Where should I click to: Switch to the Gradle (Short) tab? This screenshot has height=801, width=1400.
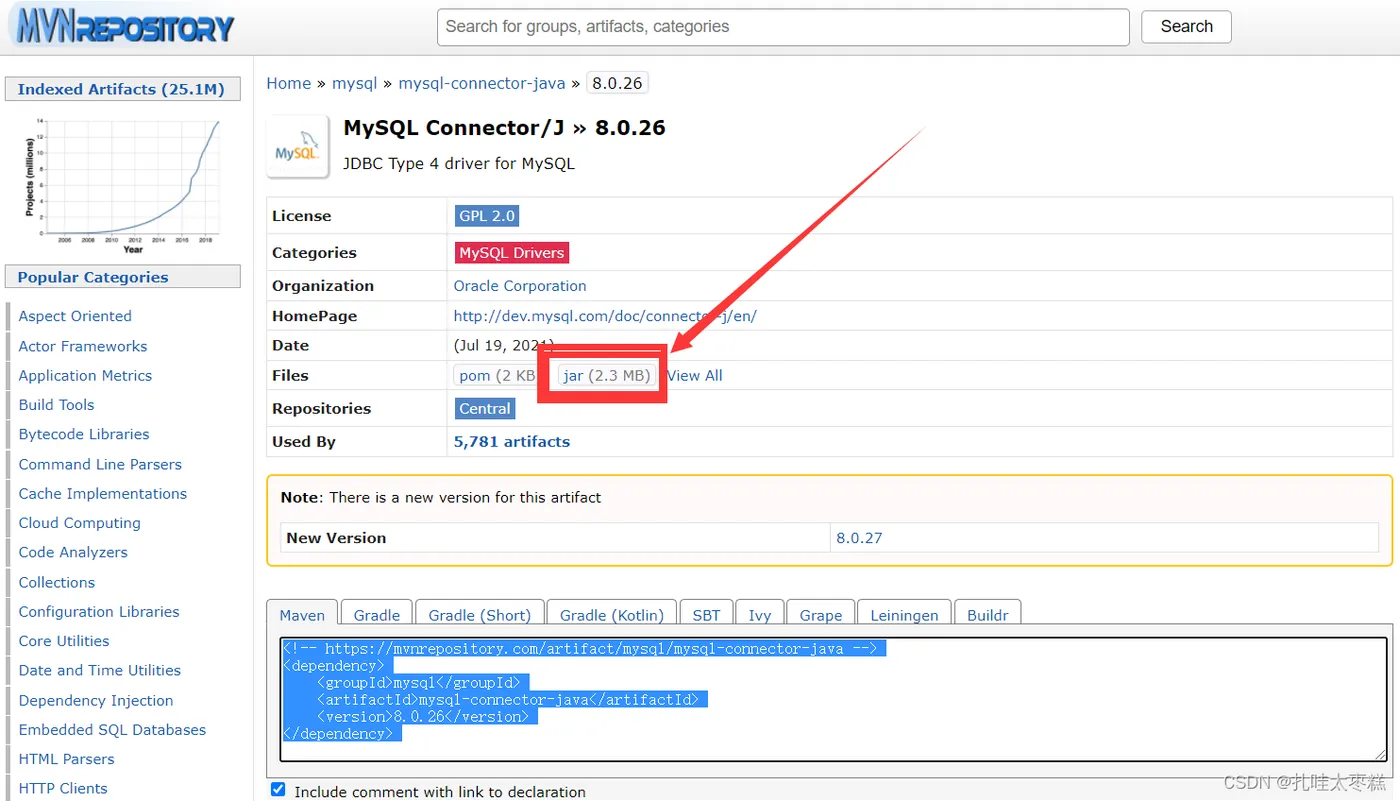[x=480, y=614]
